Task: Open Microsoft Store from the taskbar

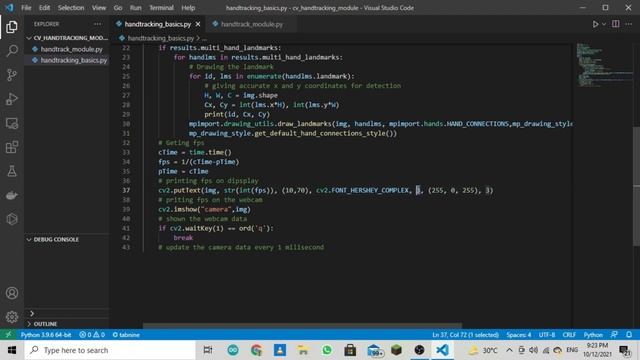Action: 350,350
